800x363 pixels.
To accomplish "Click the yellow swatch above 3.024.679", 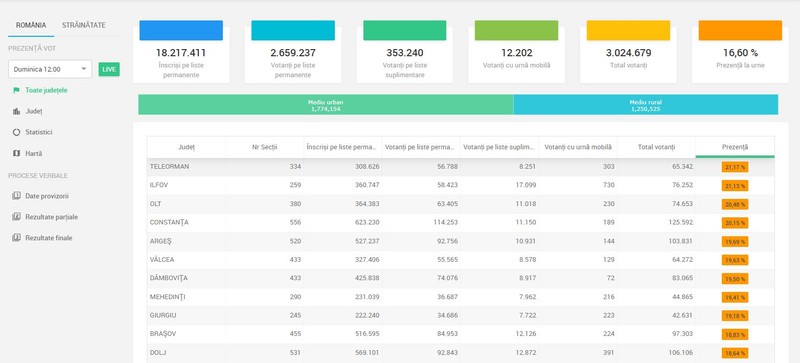I will click(628, 30).
